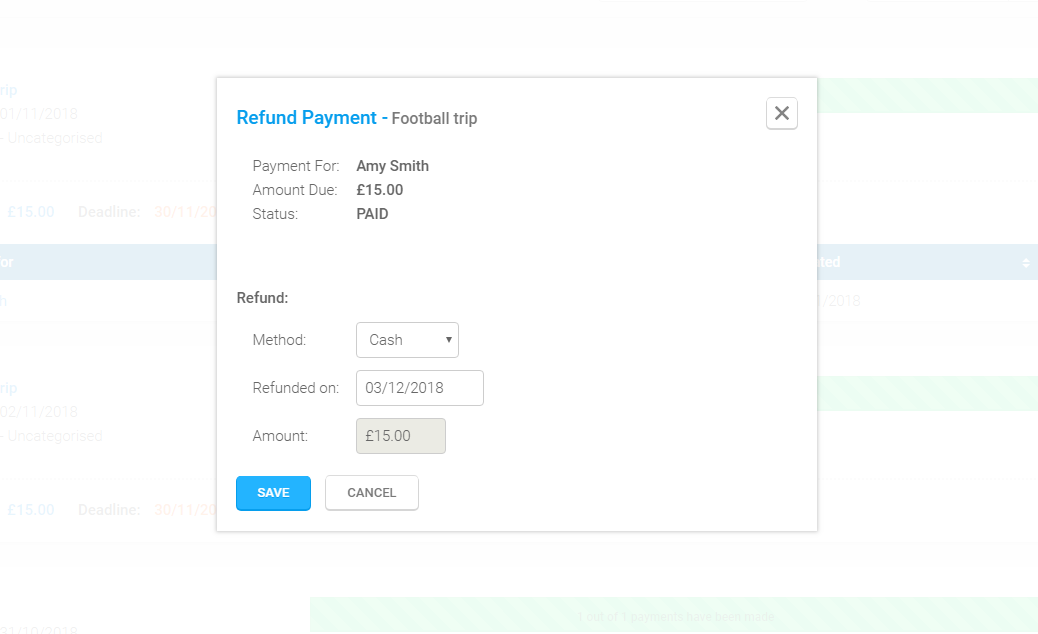Click the arrow on the Cash dropdown
Screen dimensions: 1038x634
pos(449,340)
